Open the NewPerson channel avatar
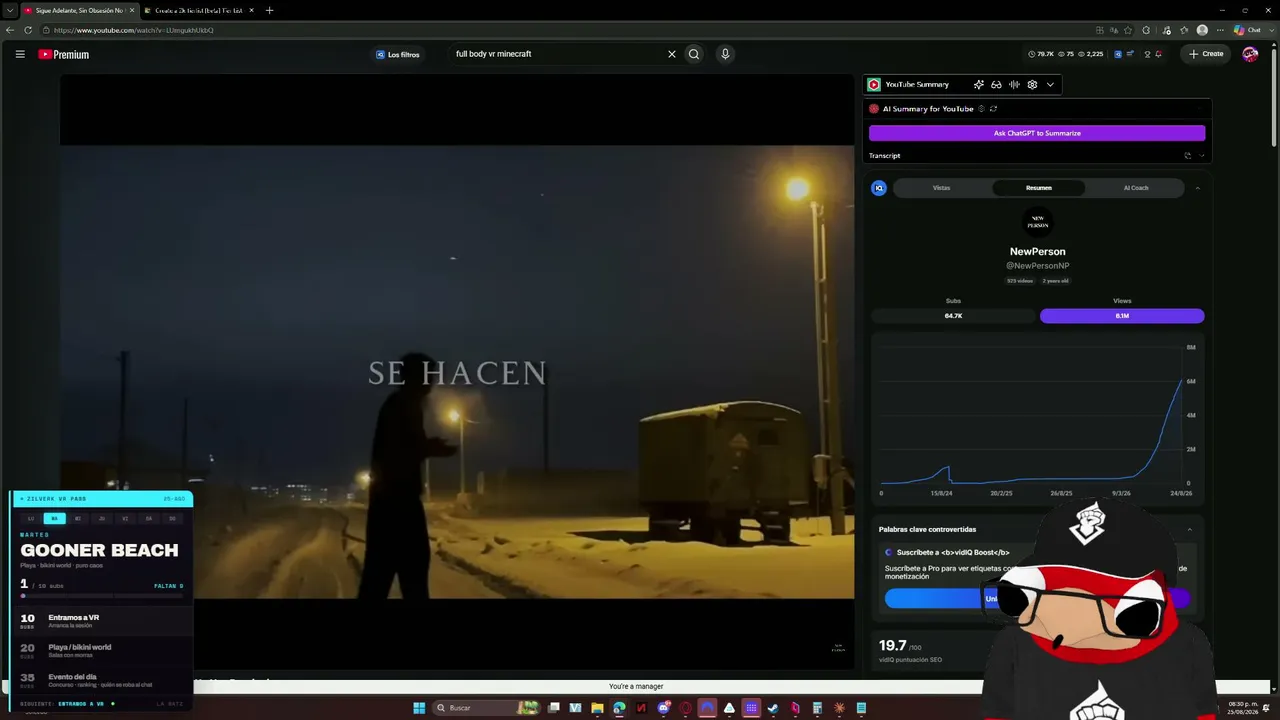1280x720 pixels. 1037,221
